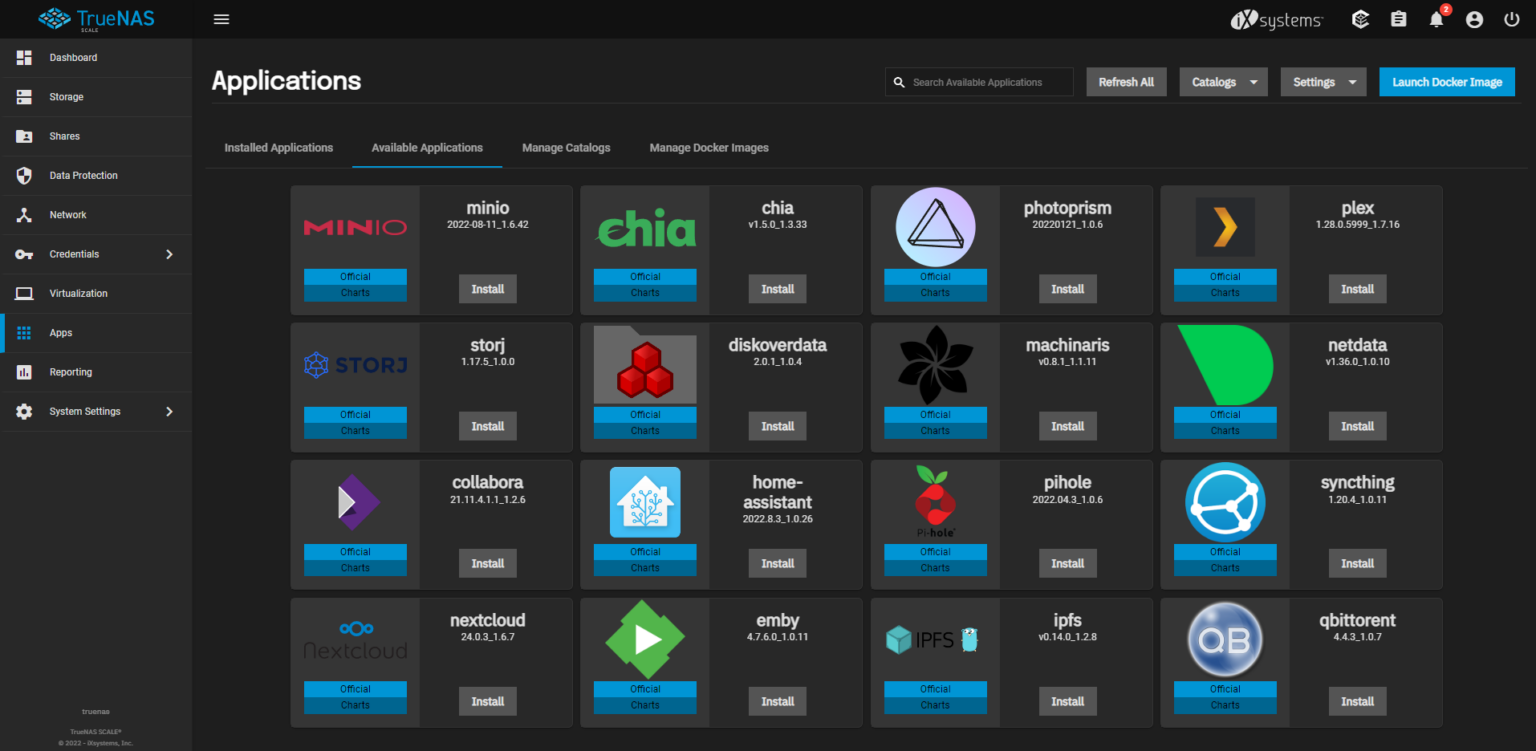Click the Search Available Applications field

pyautogui.click(x=978, y=81)
